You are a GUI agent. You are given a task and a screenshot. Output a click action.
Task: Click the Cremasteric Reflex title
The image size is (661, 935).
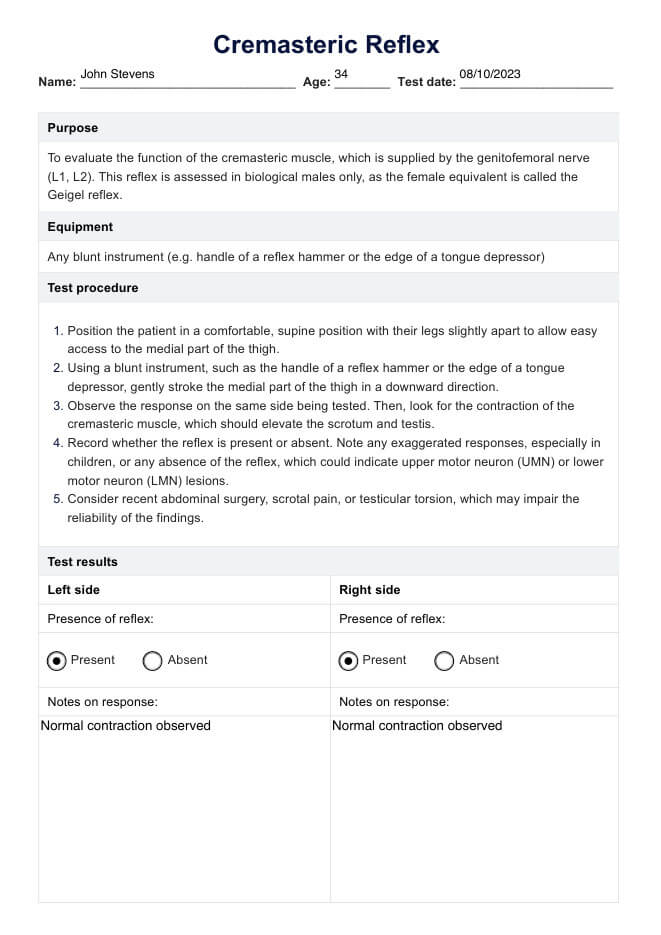(x=326, y=45)
